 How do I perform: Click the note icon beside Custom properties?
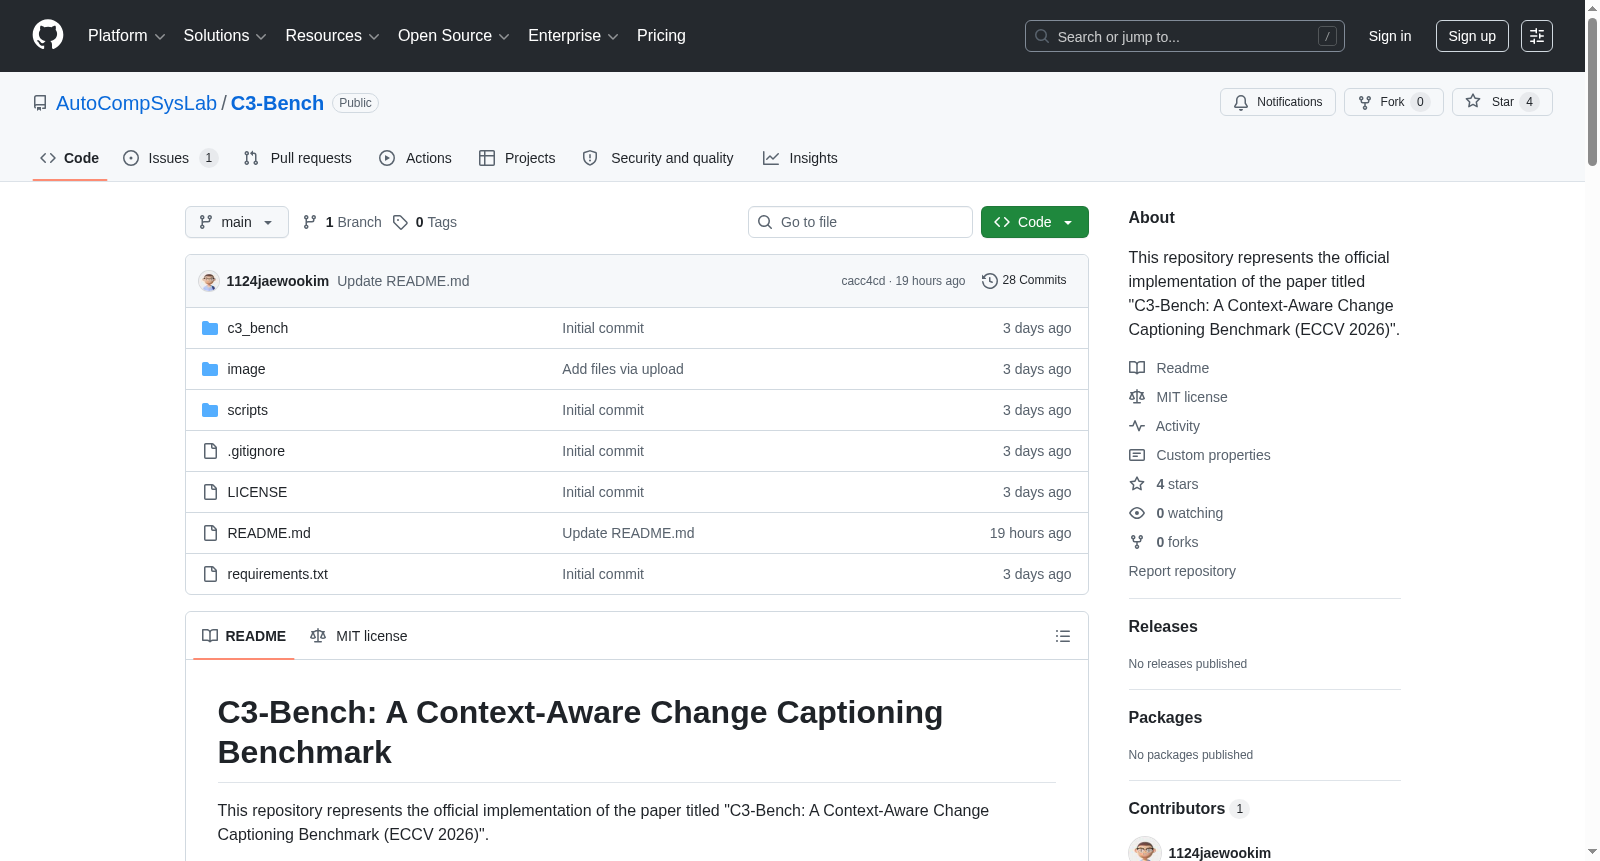click(x=1137, y=455)
